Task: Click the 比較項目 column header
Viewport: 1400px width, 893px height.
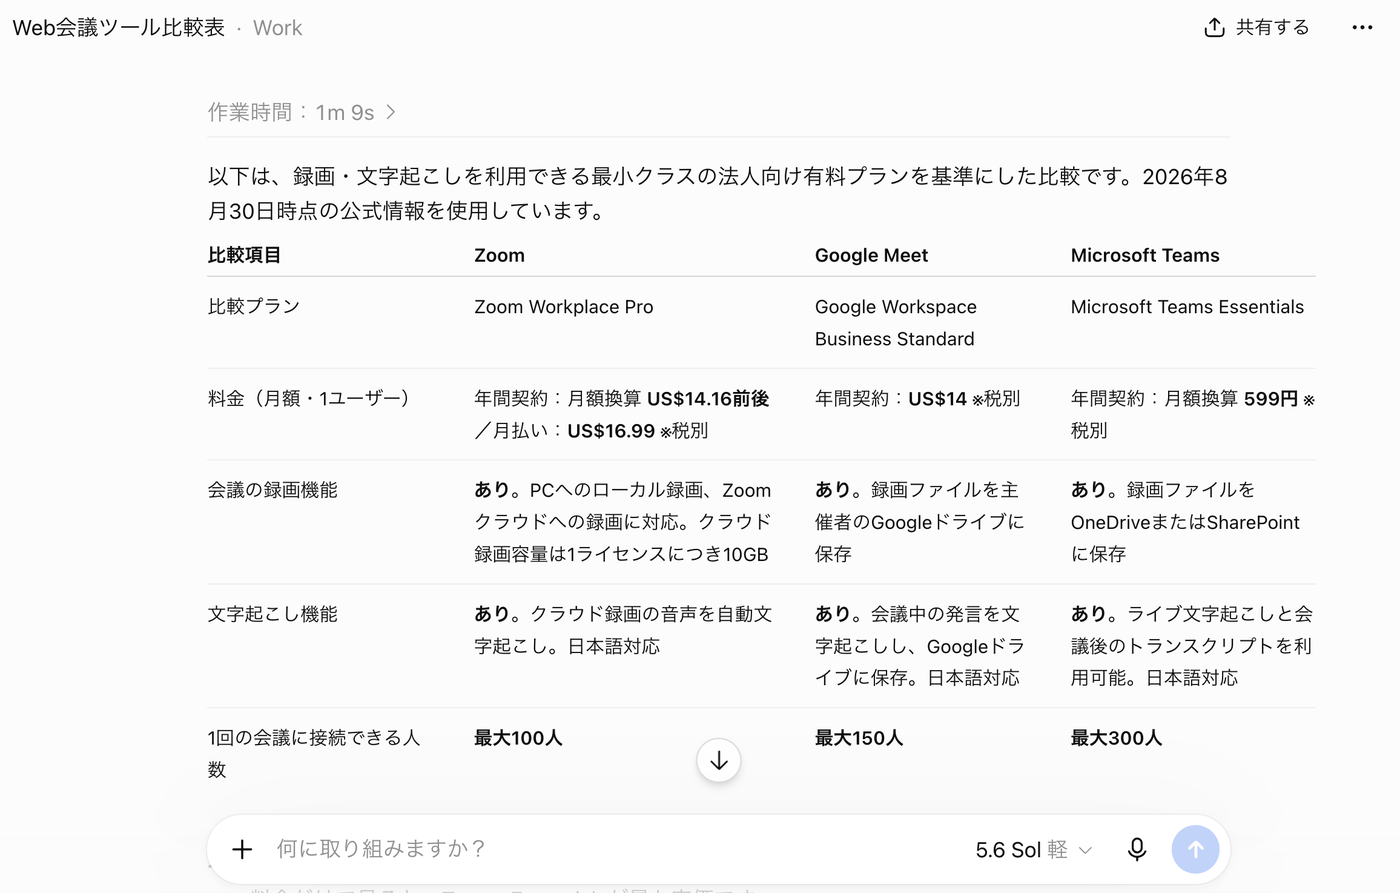Action: pyautogui.click(x=244, y=255)
